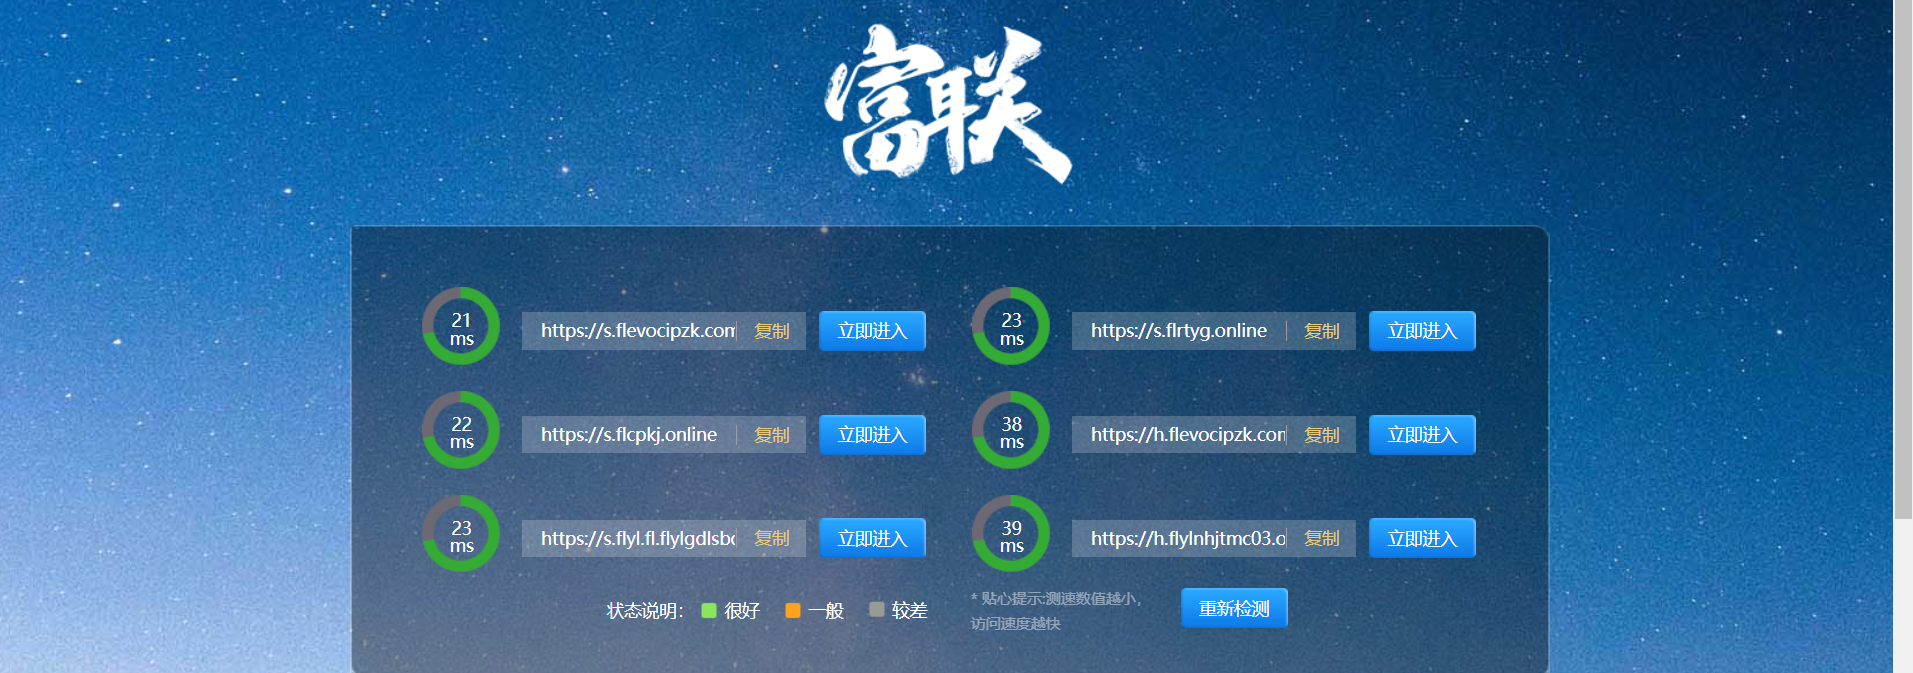Enter s.flrtyg.online with 立即进入 button
The height and width of the screenshot is (673, 1913).
coord(1422,331)
